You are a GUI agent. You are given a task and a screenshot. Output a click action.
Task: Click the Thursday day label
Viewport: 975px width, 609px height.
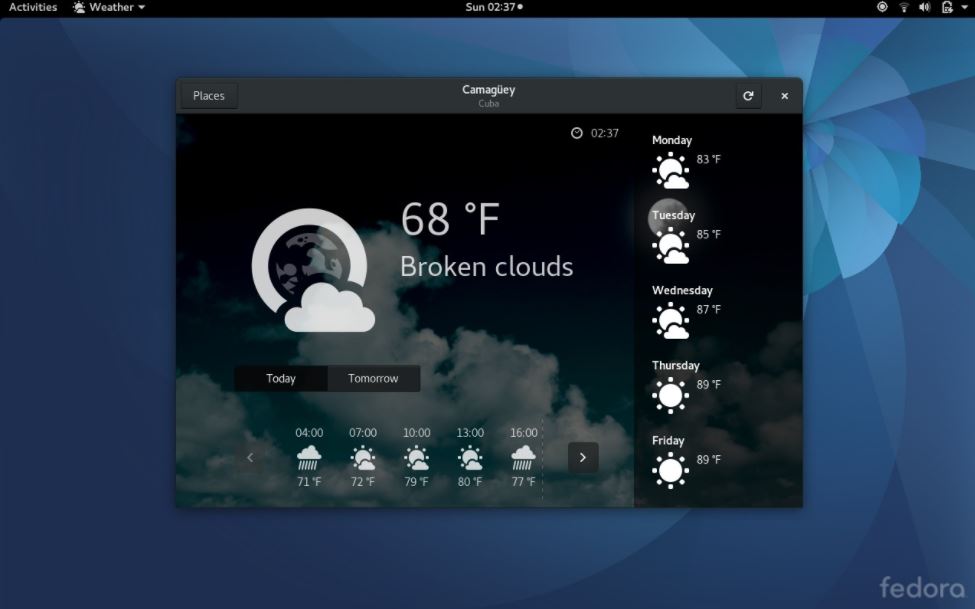(675, 365)
